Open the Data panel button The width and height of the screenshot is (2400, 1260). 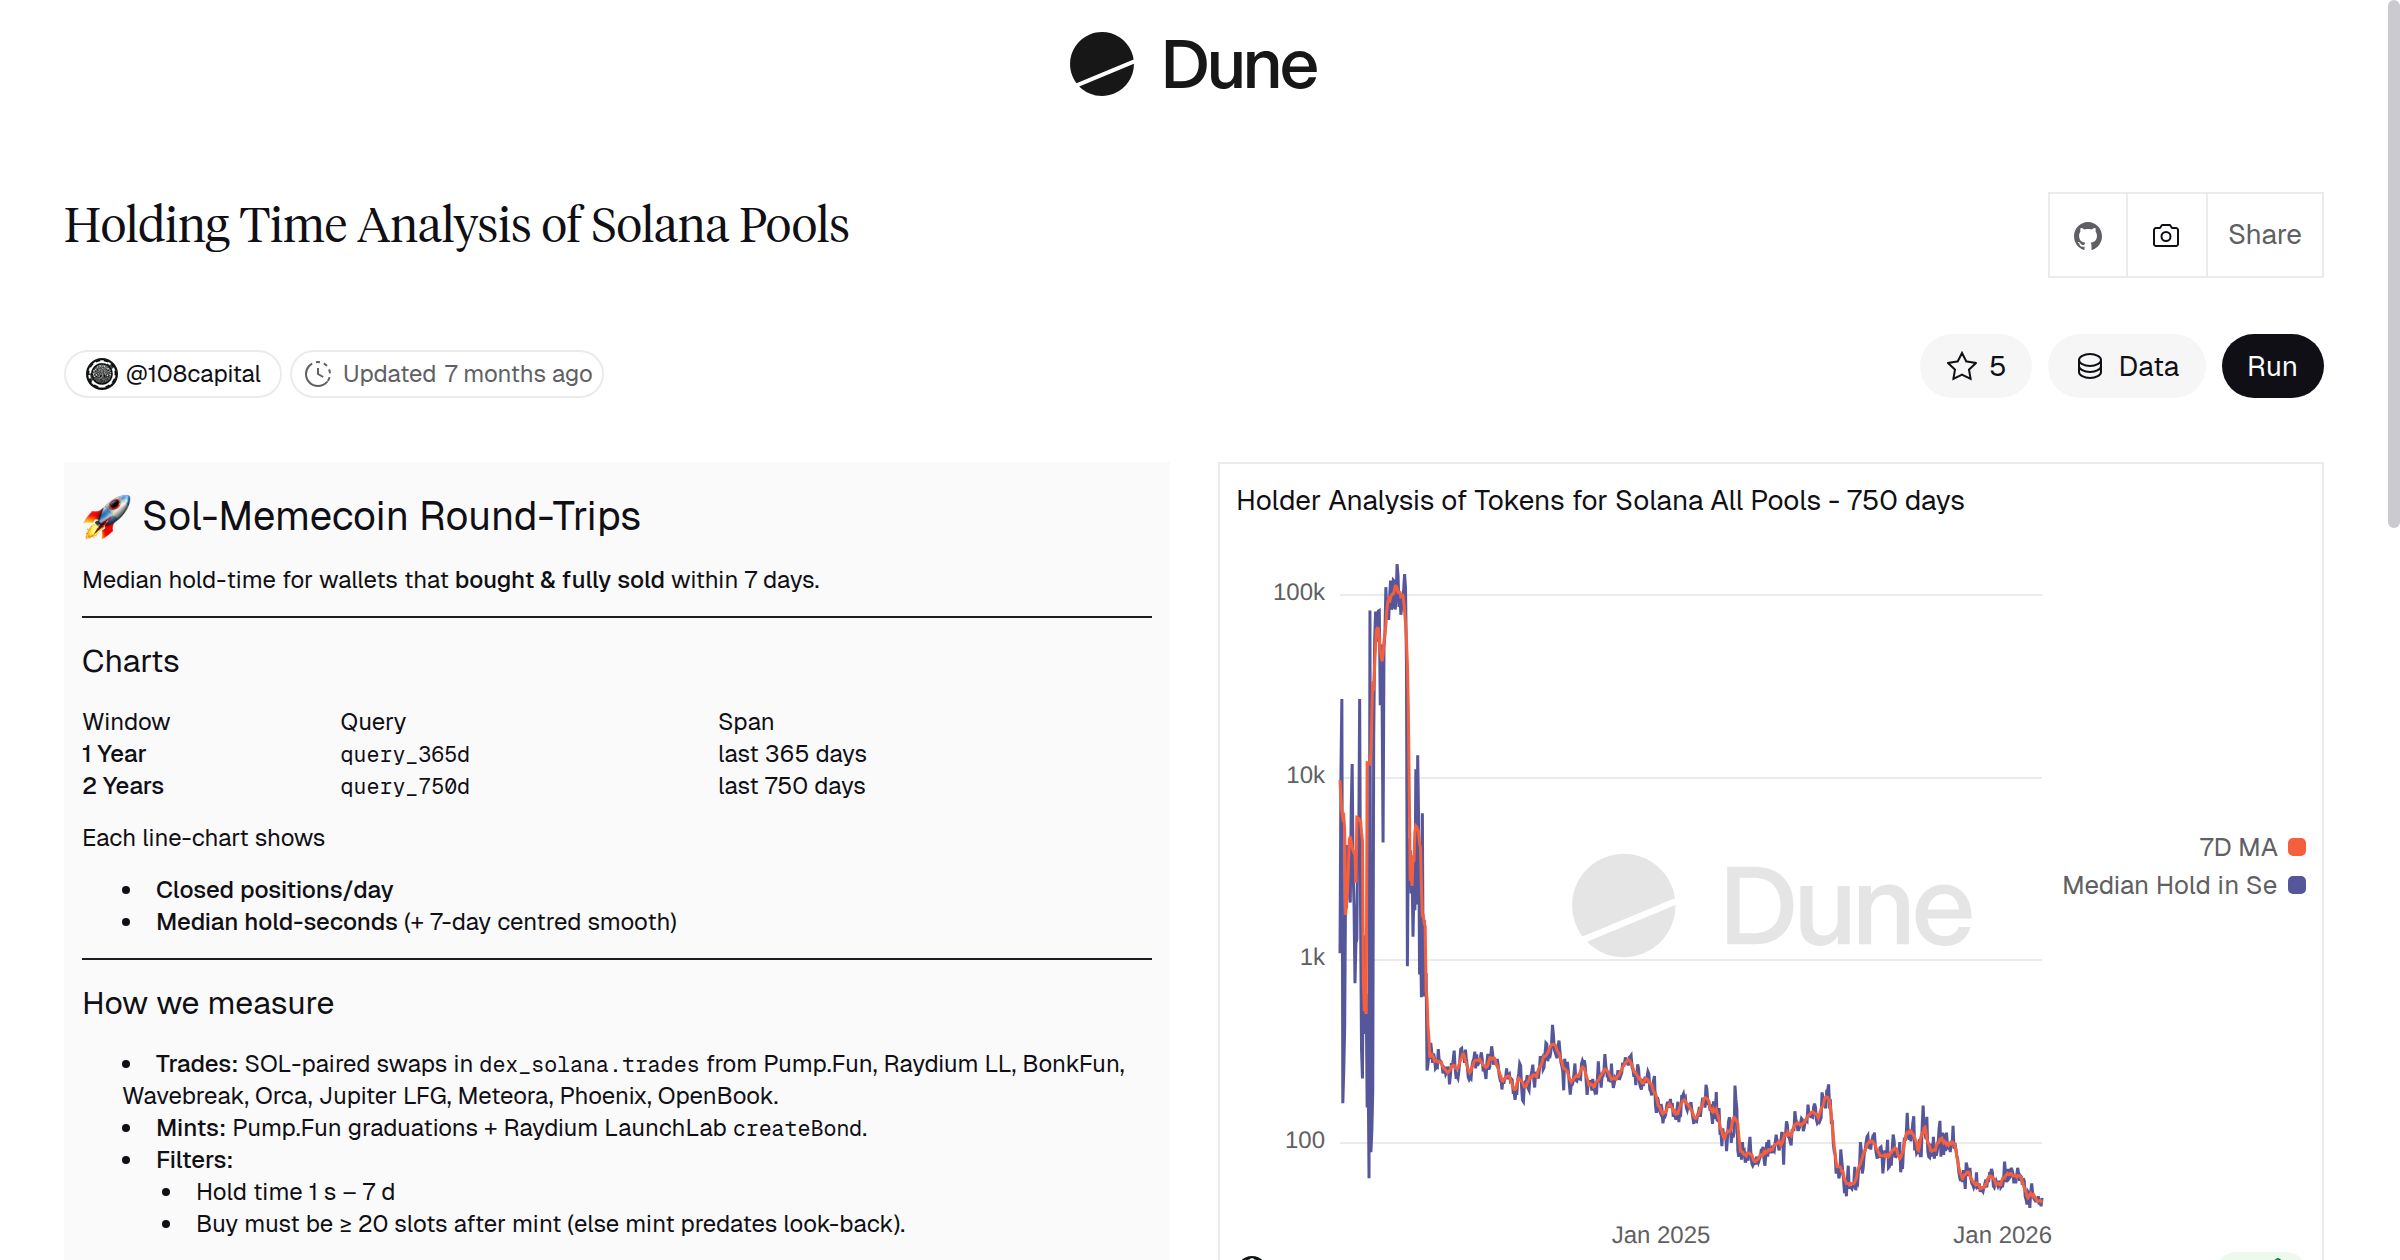click(2126, 366)
